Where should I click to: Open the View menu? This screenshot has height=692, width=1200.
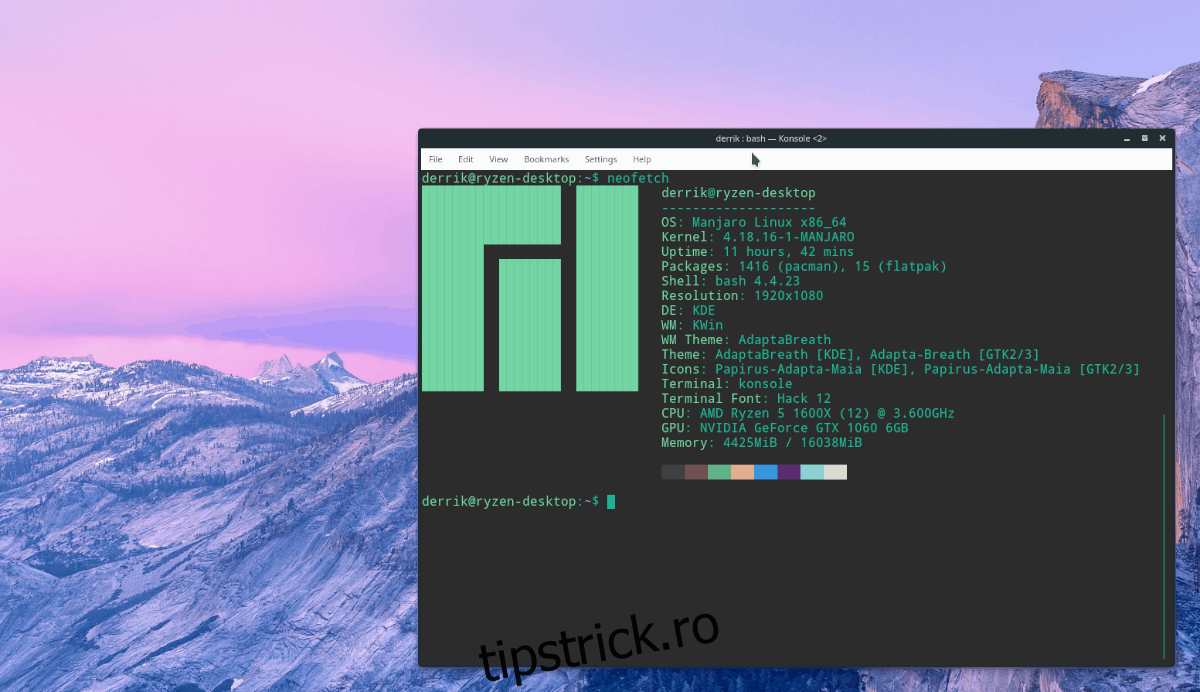[x=498, y=159]
